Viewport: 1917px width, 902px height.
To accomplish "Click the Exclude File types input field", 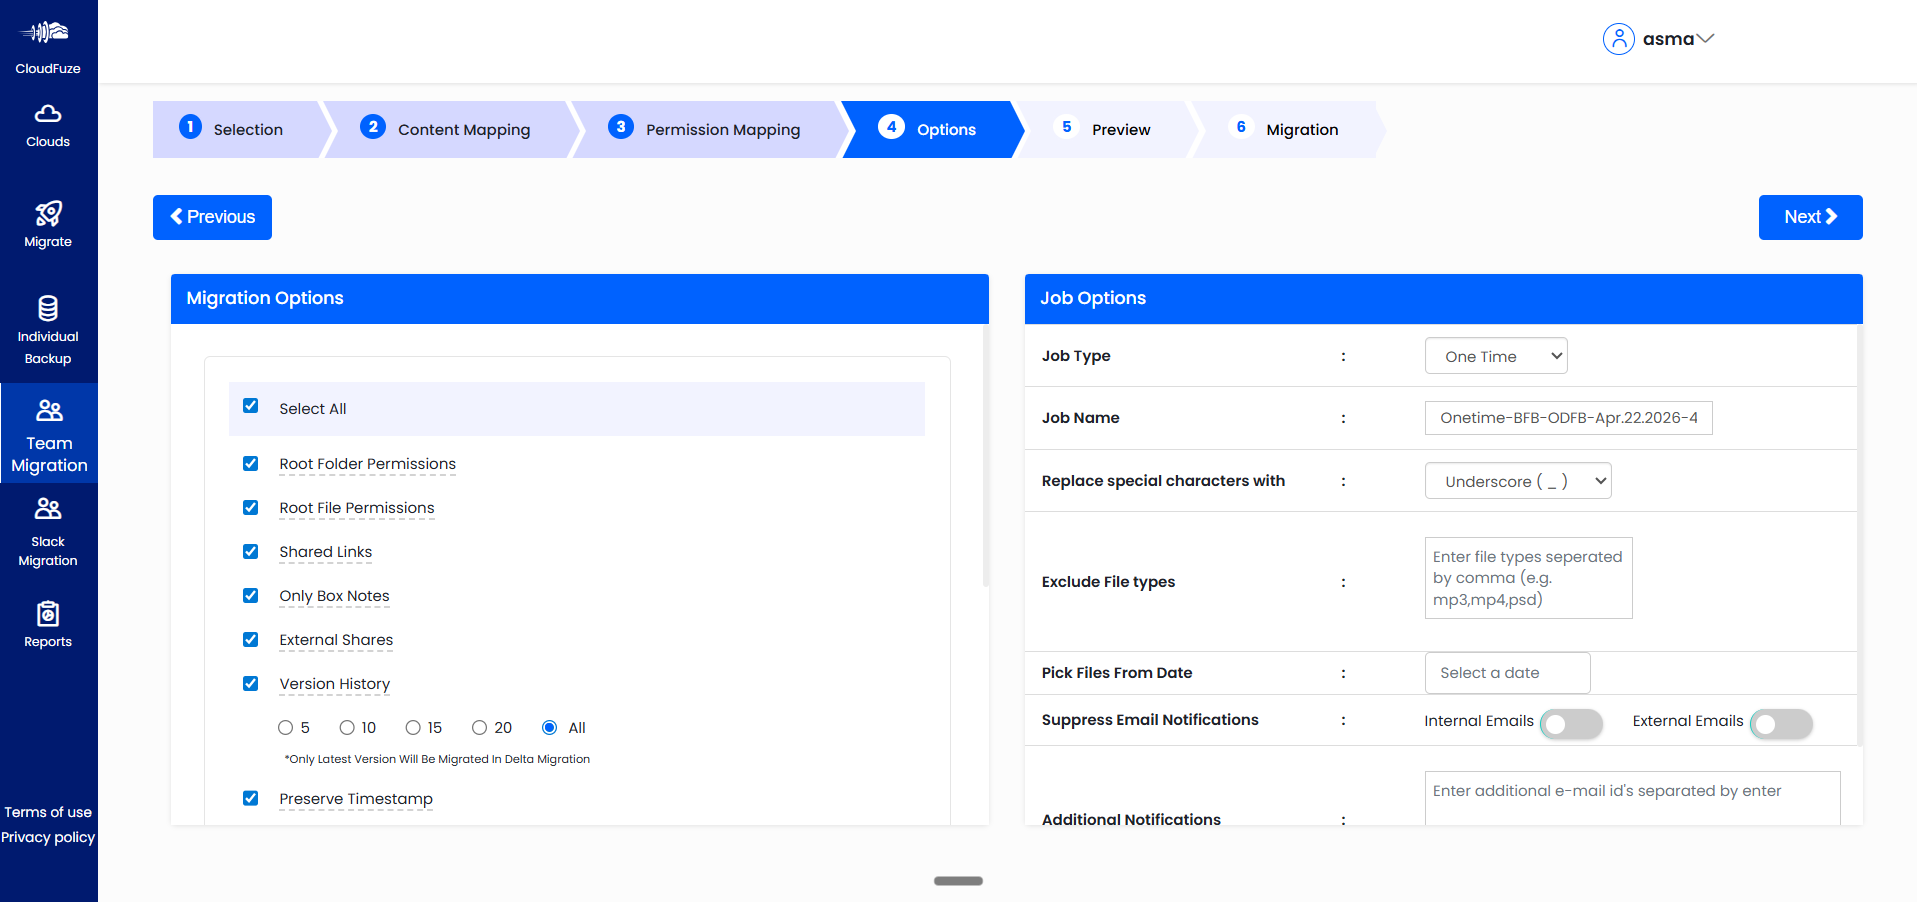I will pyautogui.click(x=1528, y=578).
